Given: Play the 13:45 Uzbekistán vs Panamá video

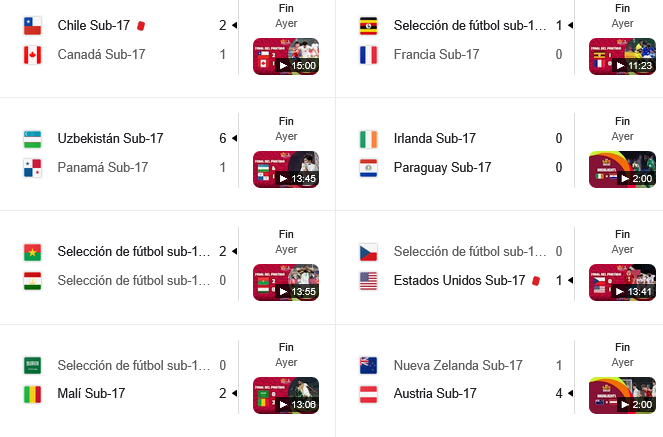Looking at the screenshot, I should (x=286, y=169).
